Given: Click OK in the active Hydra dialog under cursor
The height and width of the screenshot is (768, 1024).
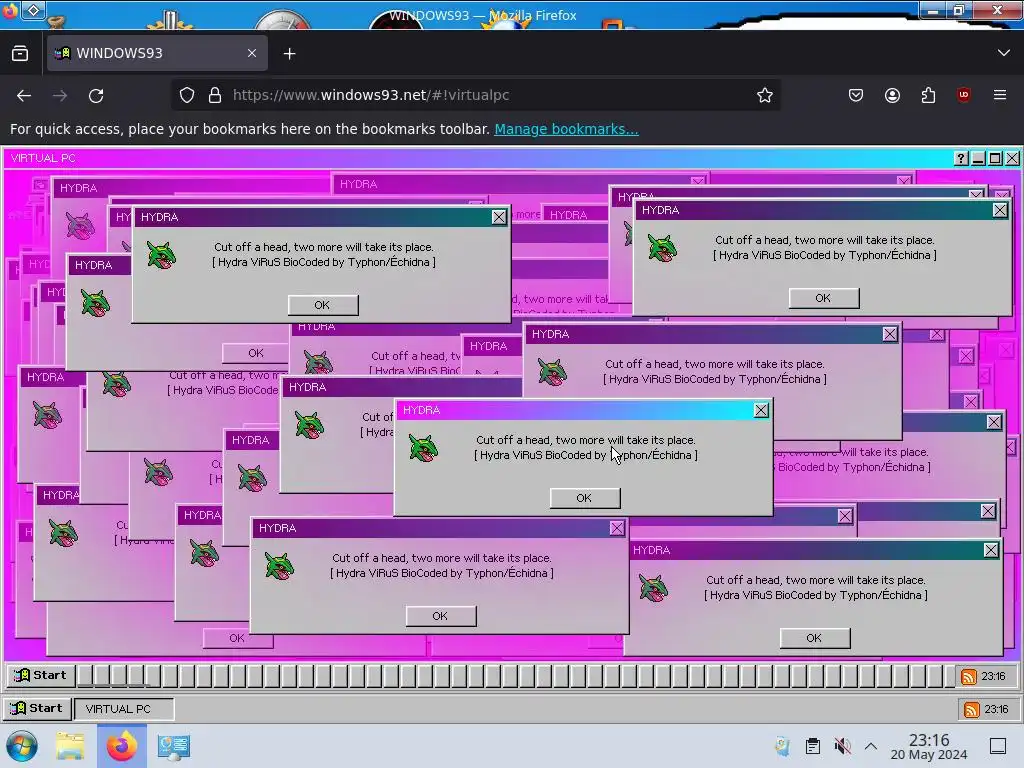Looking at the screenshot, I should [584, 498].
